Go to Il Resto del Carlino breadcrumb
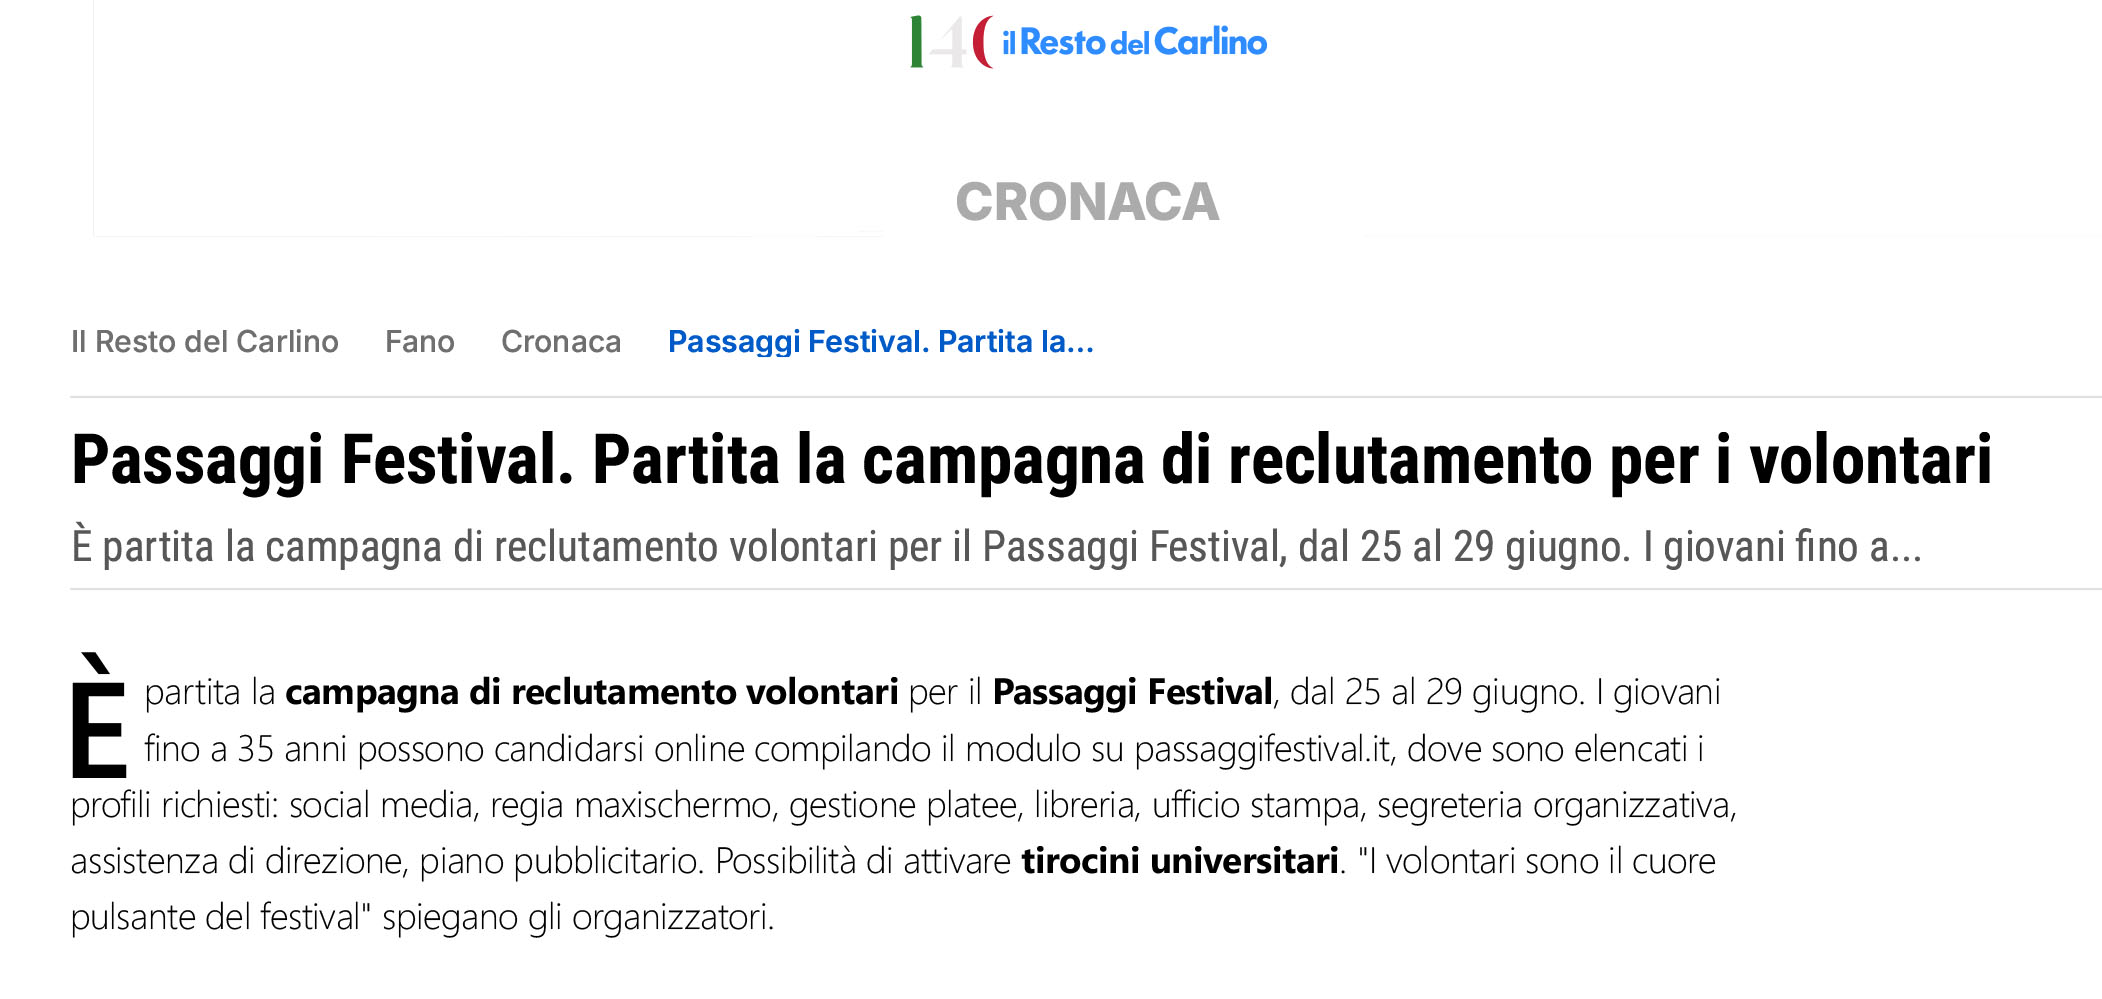The height and width of the screenshot is (999, 2102). (205, 342)
